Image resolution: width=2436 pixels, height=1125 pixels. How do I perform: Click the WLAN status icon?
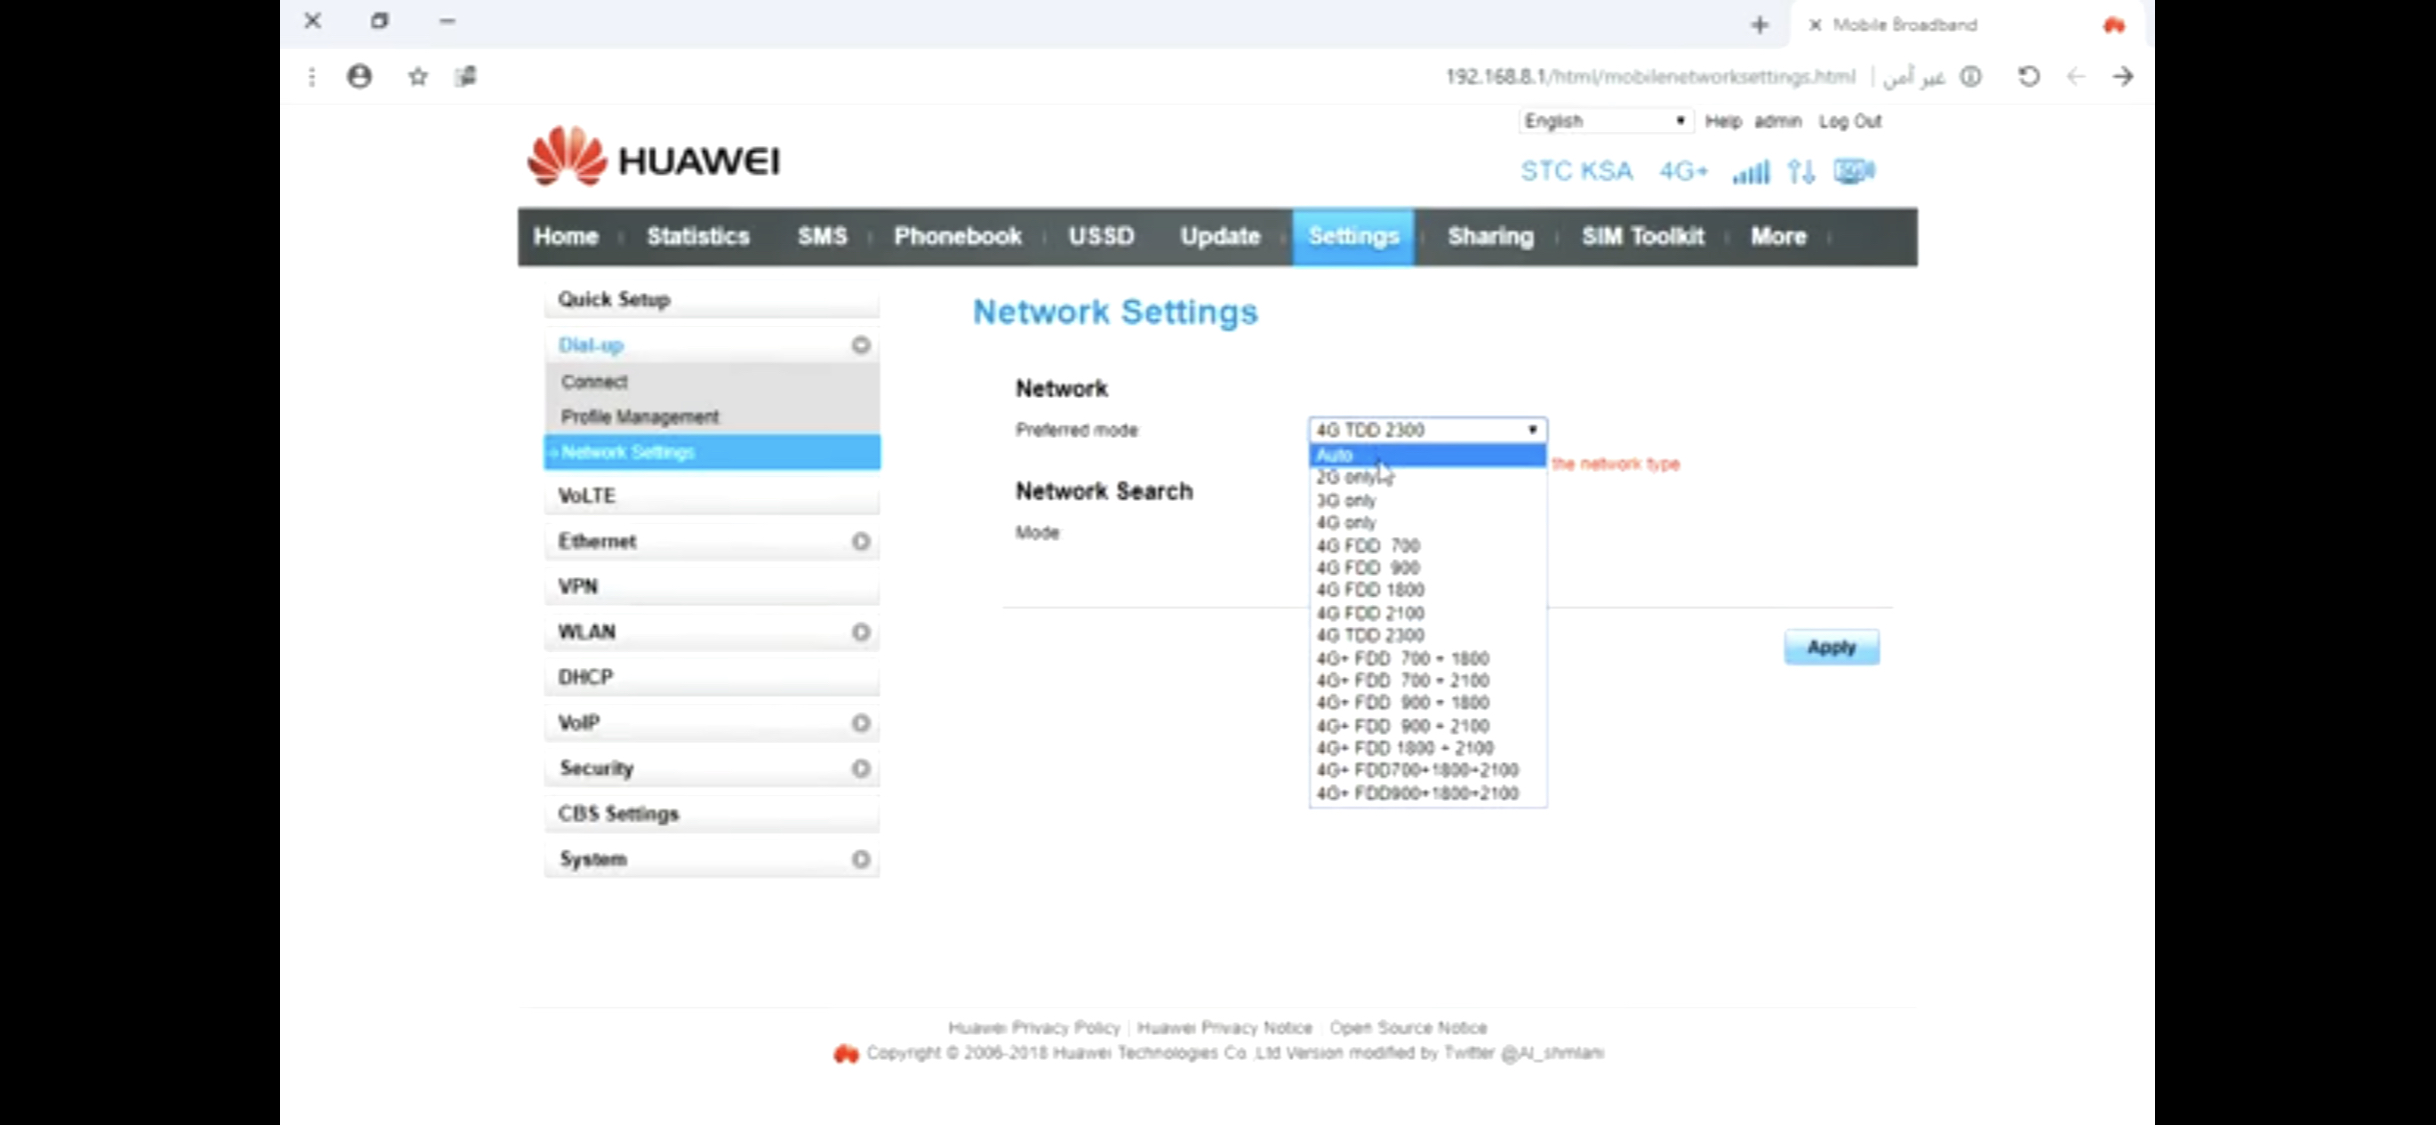(x=1854, y=171)
